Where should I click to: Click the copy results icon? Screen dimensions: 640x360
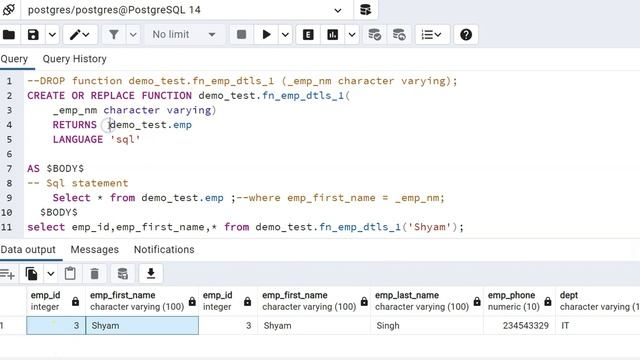[31, 273]
